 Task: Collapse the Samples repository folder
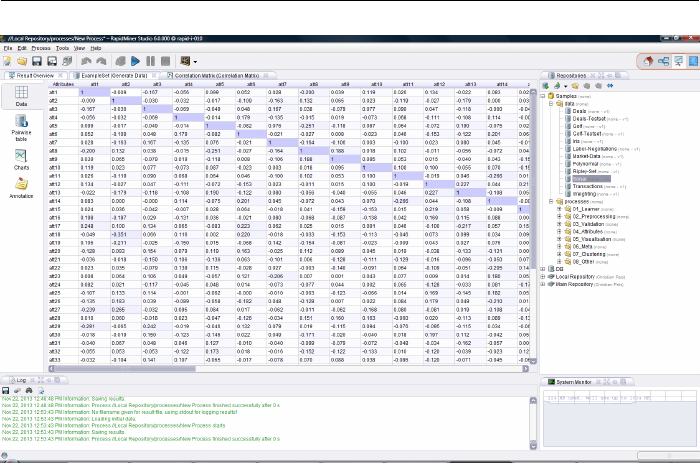pyautogui.click(x=544, y=97)
